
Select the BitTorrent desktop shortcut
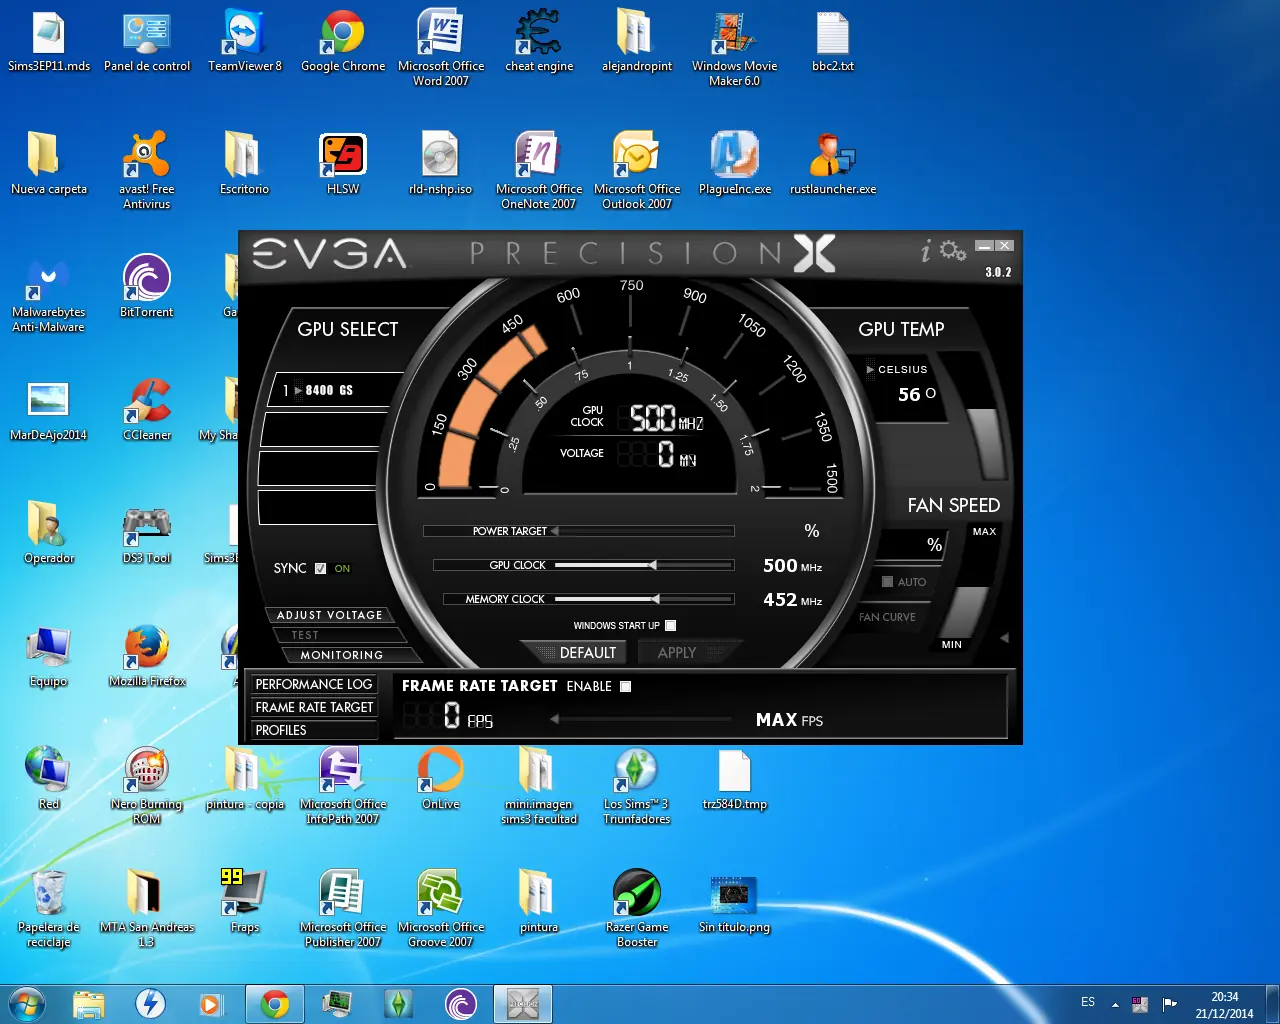click(147, 287)
